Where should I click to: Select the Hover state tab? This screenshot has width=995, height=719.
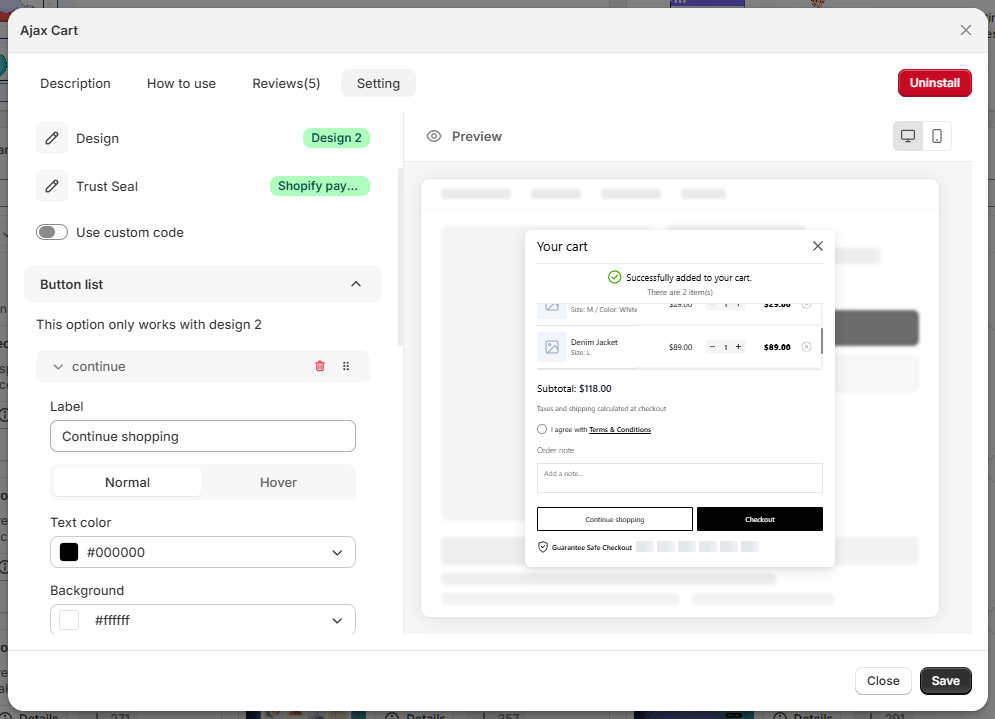(278, 482)
